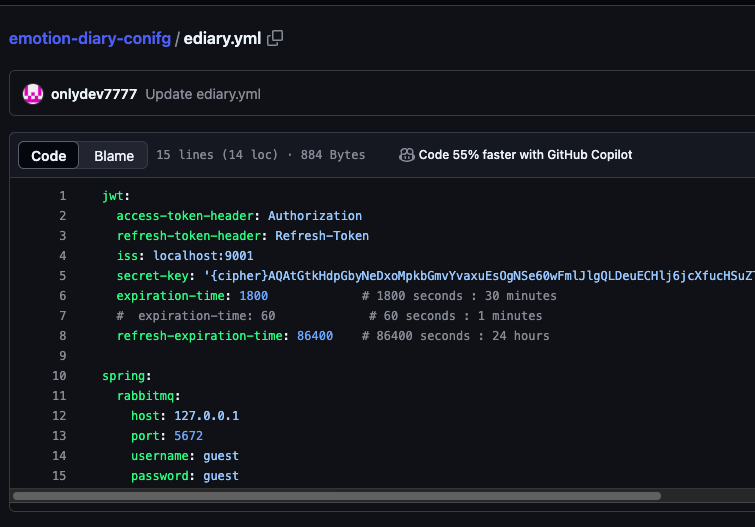755x527 pixels.
Task: Click the username key
Action: point(159,456)
